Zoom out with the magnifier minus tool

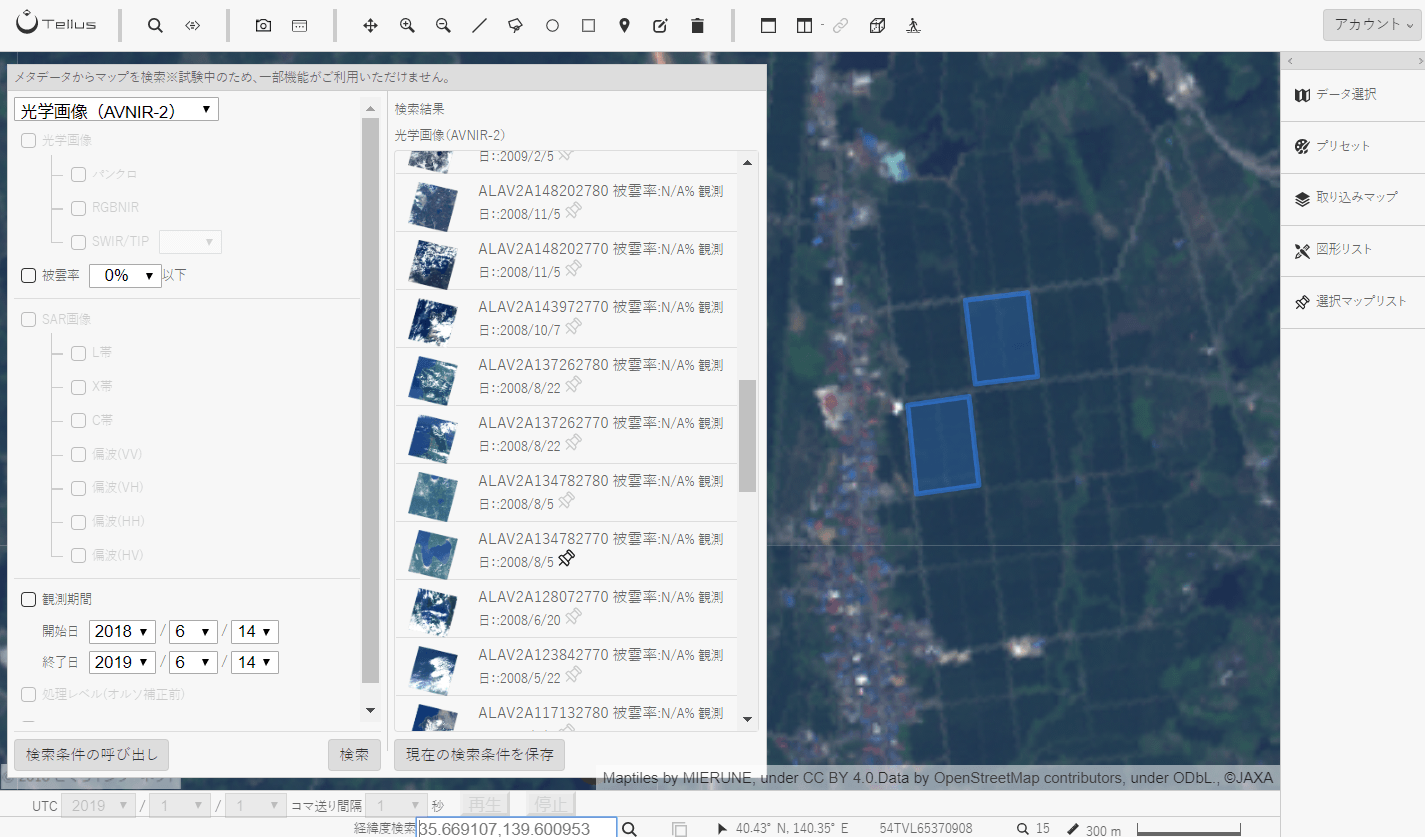click(443, 26)
